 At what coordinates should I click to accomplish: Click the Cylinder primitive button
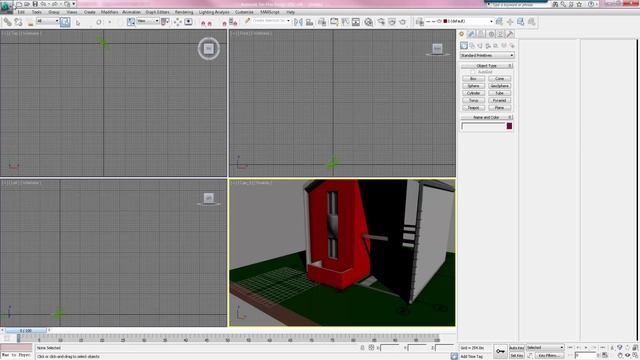coord(473,93)
